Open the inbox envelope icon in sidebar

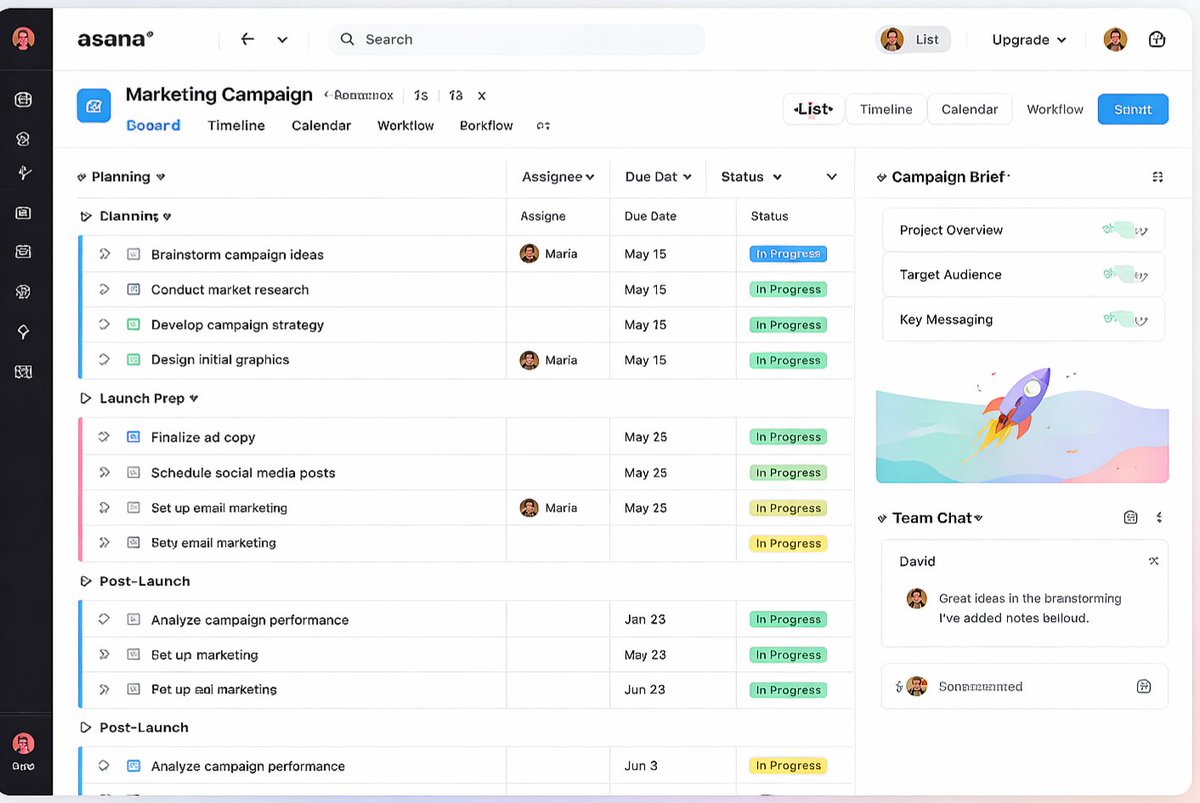[24, 252]
